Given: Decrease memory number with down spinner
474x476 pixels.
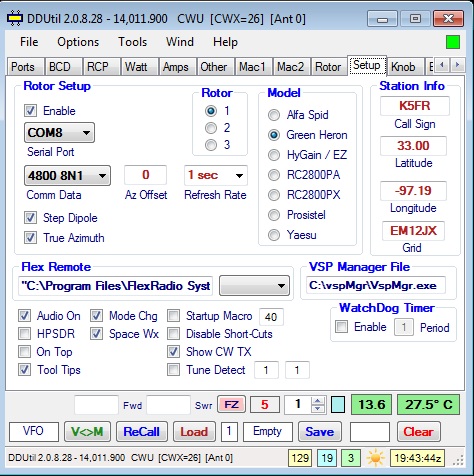Looking at the screenshot, I should pyautogui.click(x=318, y=409).
